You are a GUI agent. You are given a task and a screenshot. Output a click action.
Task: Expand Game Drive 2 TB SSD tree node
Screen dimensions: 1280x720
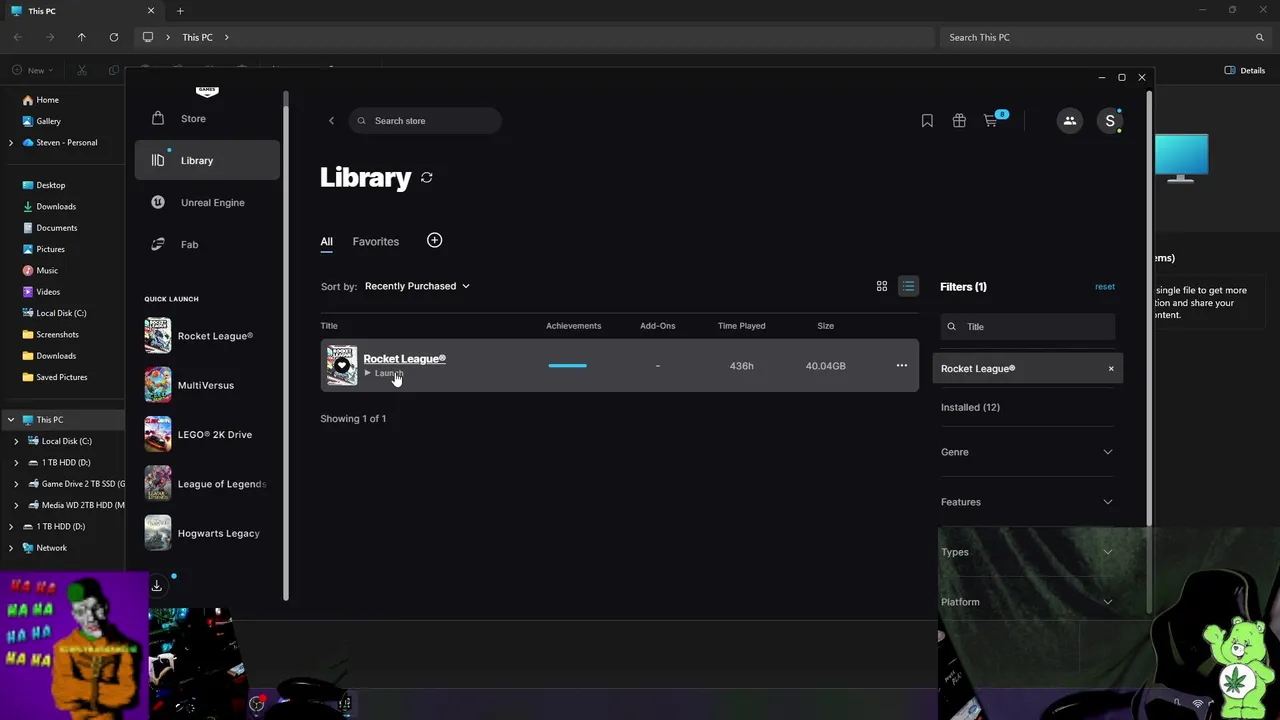pos(16,484)
